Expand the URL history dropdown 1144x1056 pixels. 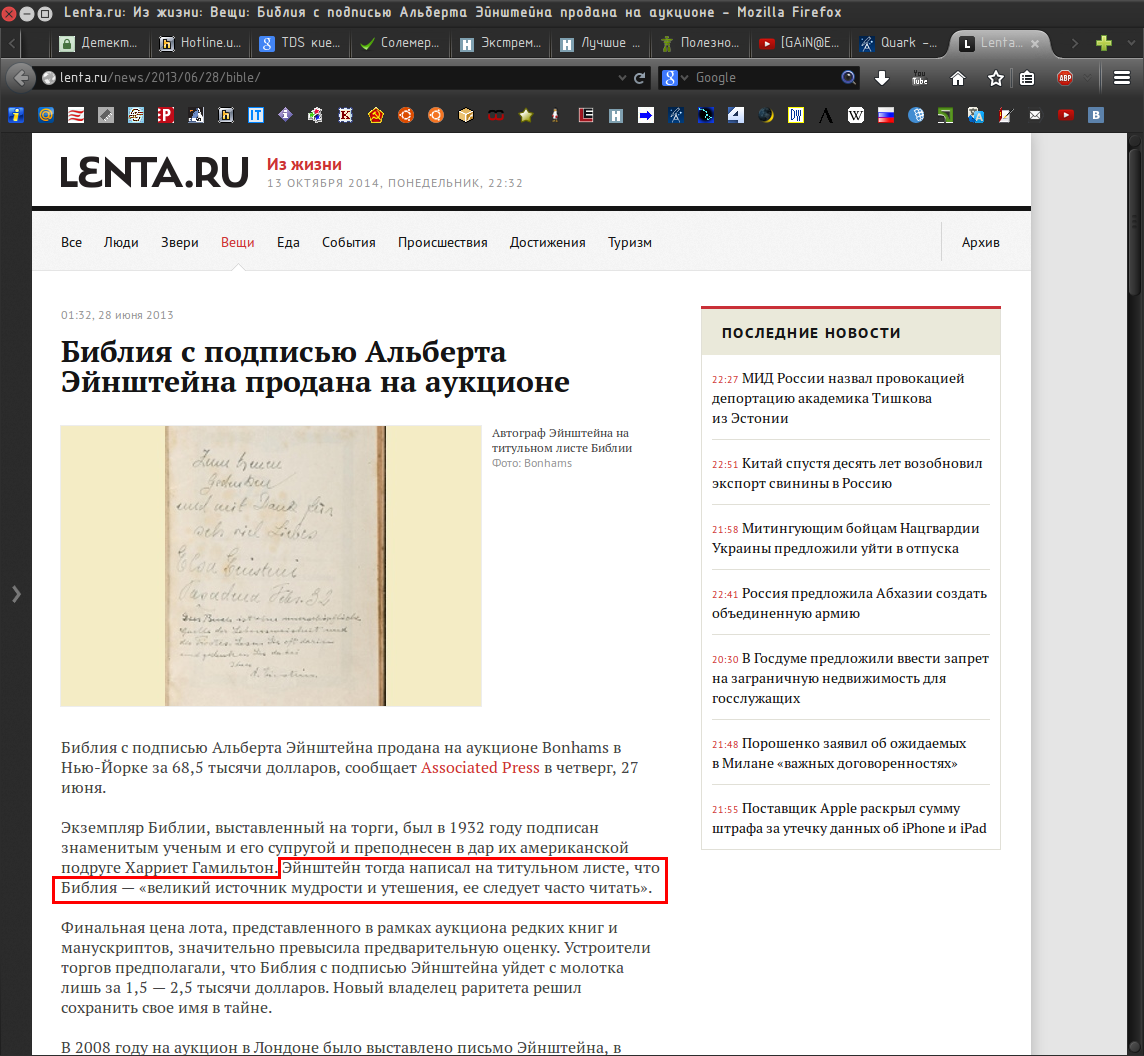pos(622,78)
